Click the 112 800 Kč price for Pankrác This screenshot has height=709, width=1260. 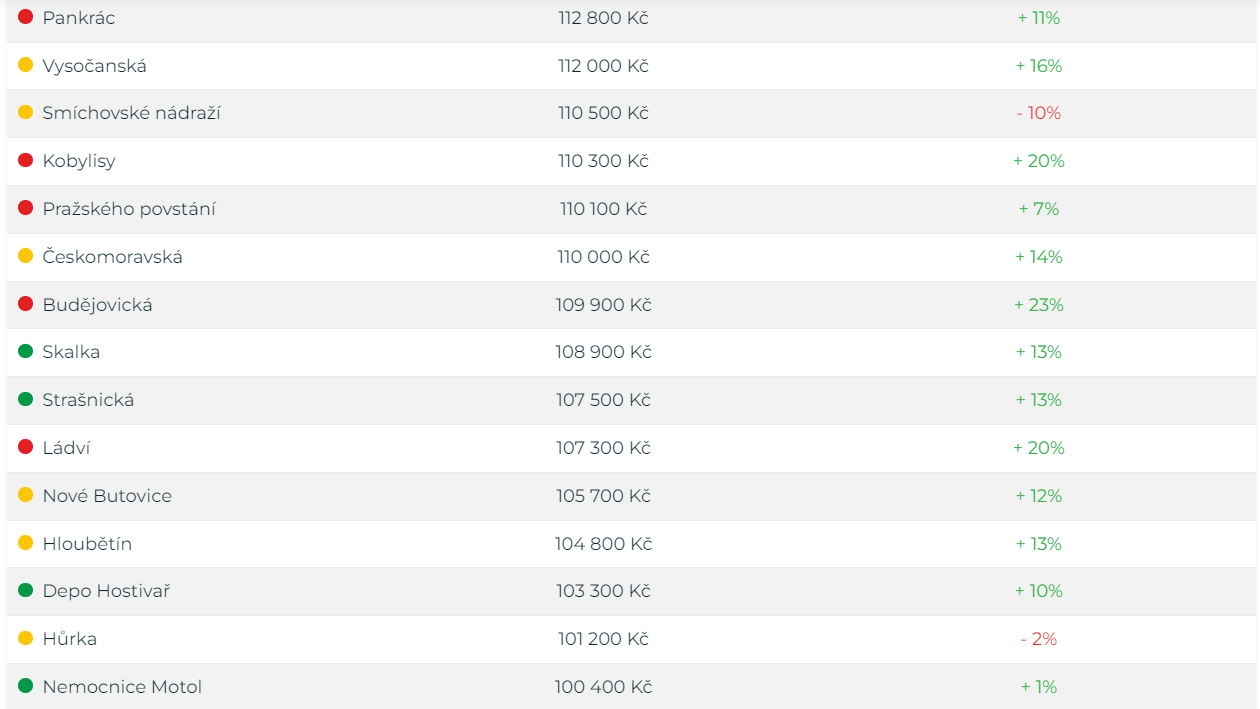point(603,18)
